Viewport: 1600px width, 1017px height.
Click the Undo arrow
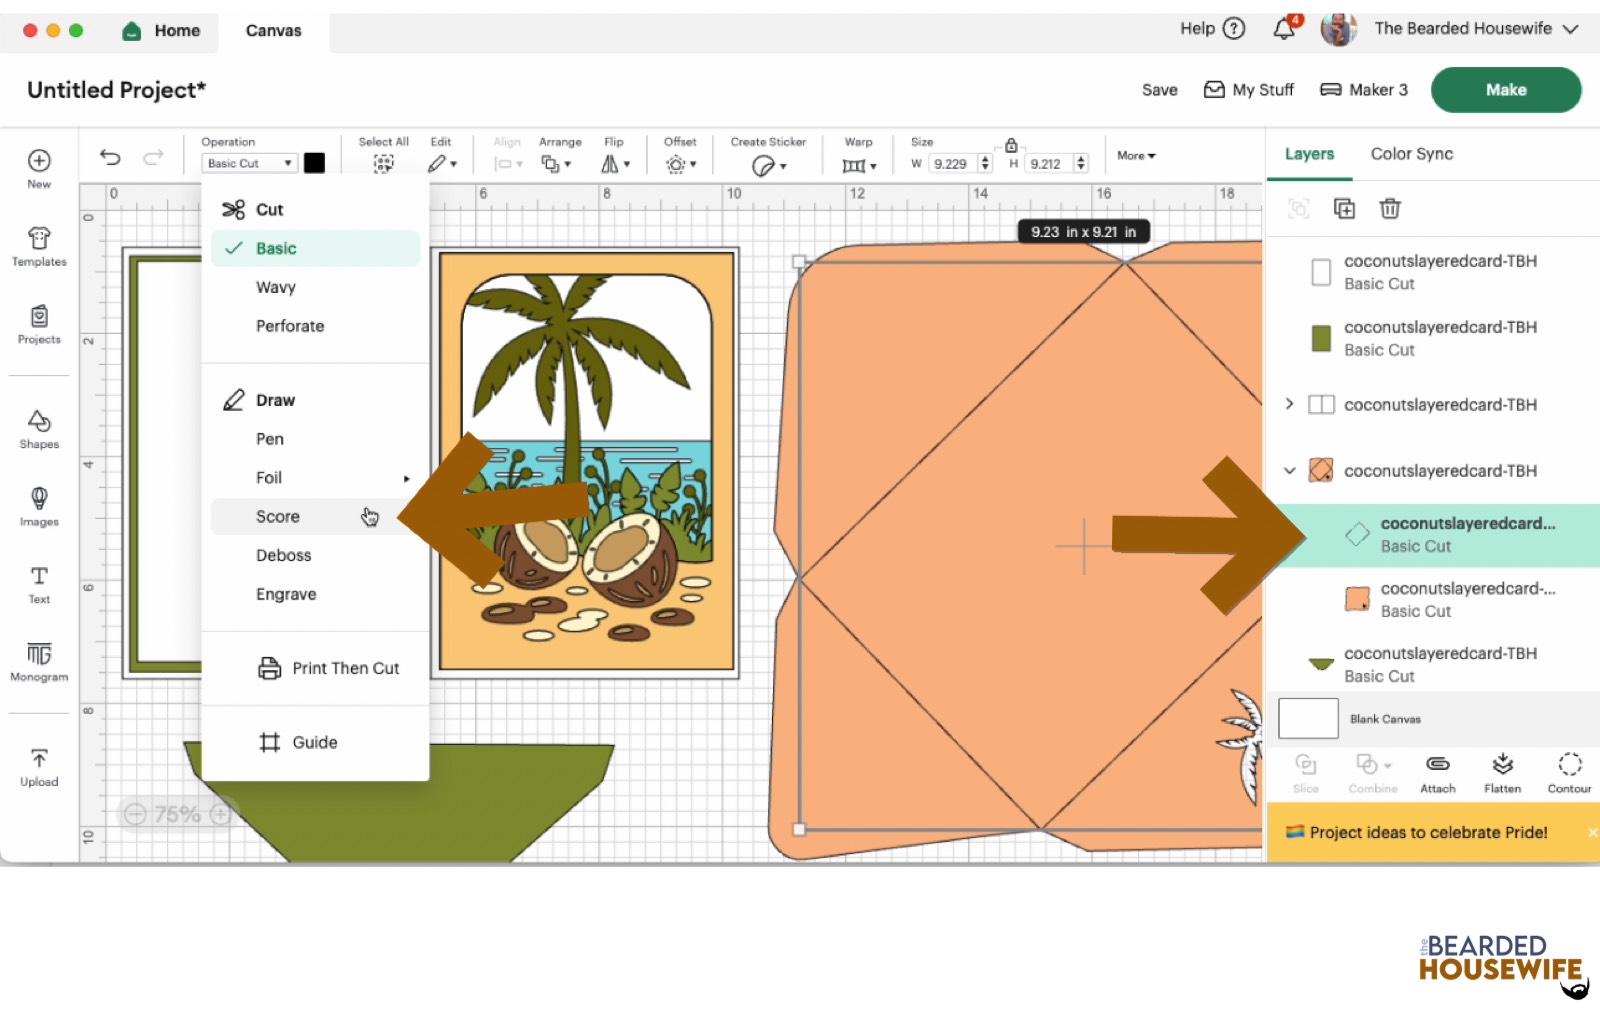pyautogui.click(x=110, y=157)
